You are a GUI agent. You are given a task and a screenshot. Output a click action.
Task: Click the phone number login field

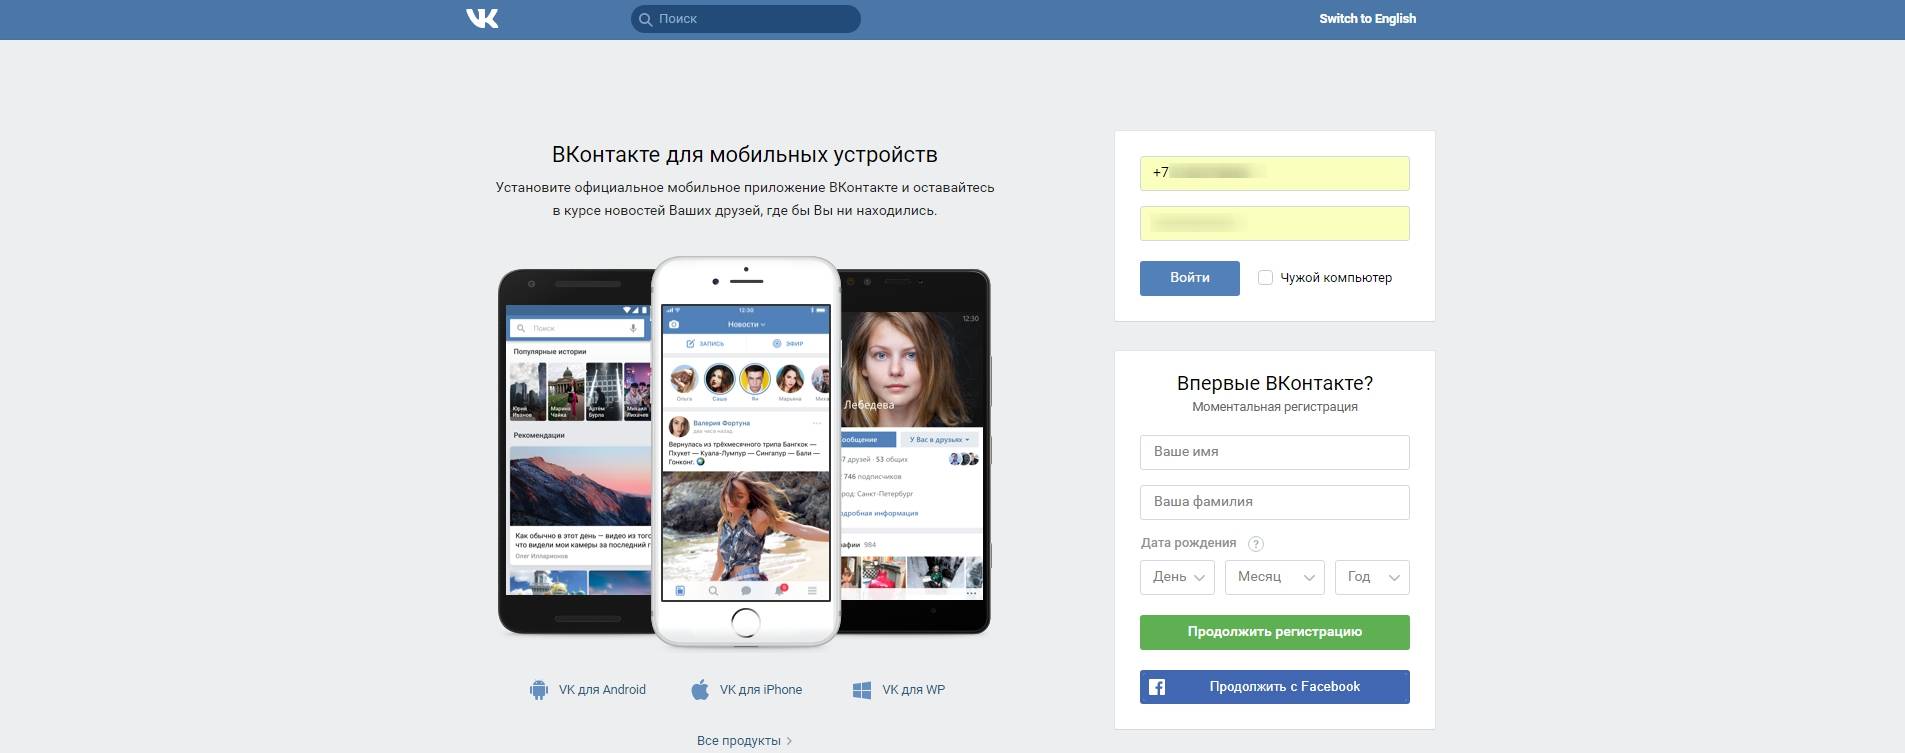[x=1274, y=173]
